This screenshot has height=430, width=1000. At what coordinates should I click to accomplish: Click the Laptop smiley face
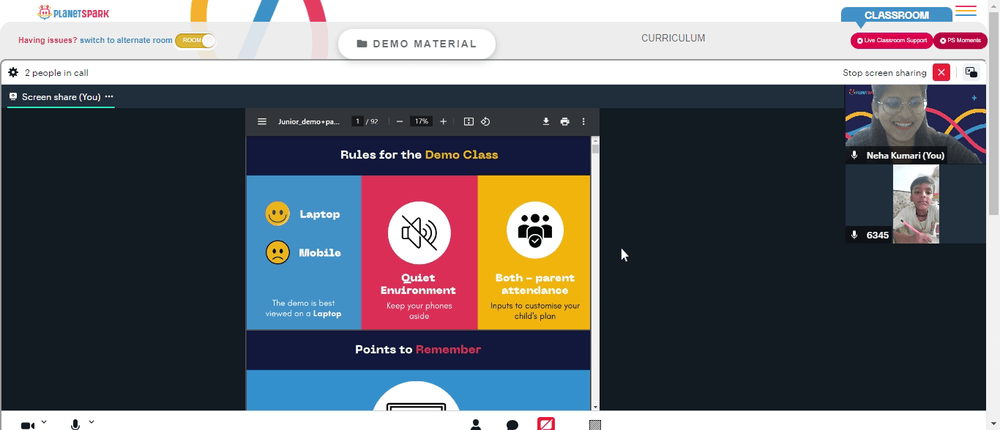(x=277, y=214)
